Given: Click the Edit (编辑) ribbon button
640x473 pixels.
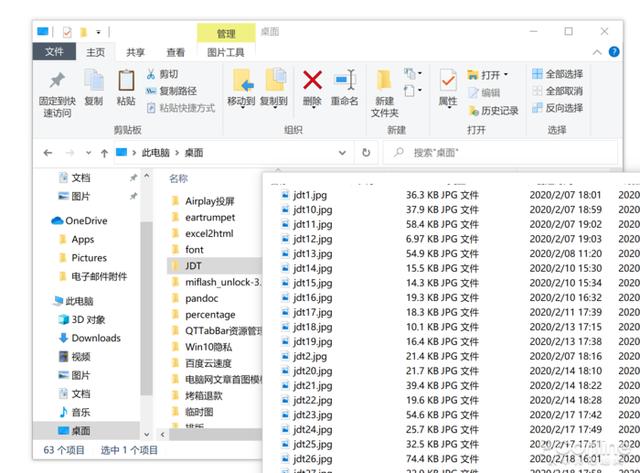Looking at the screenshot, I should click(x=484, y=93).
